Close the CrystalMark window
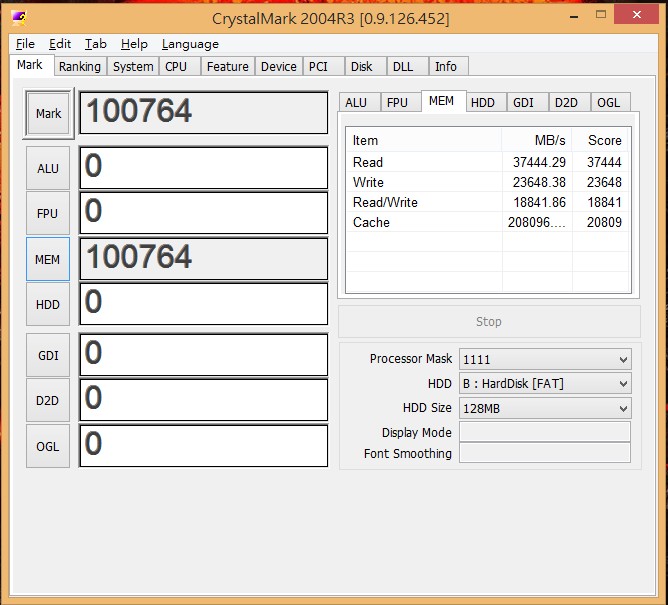 pos(636,15)
